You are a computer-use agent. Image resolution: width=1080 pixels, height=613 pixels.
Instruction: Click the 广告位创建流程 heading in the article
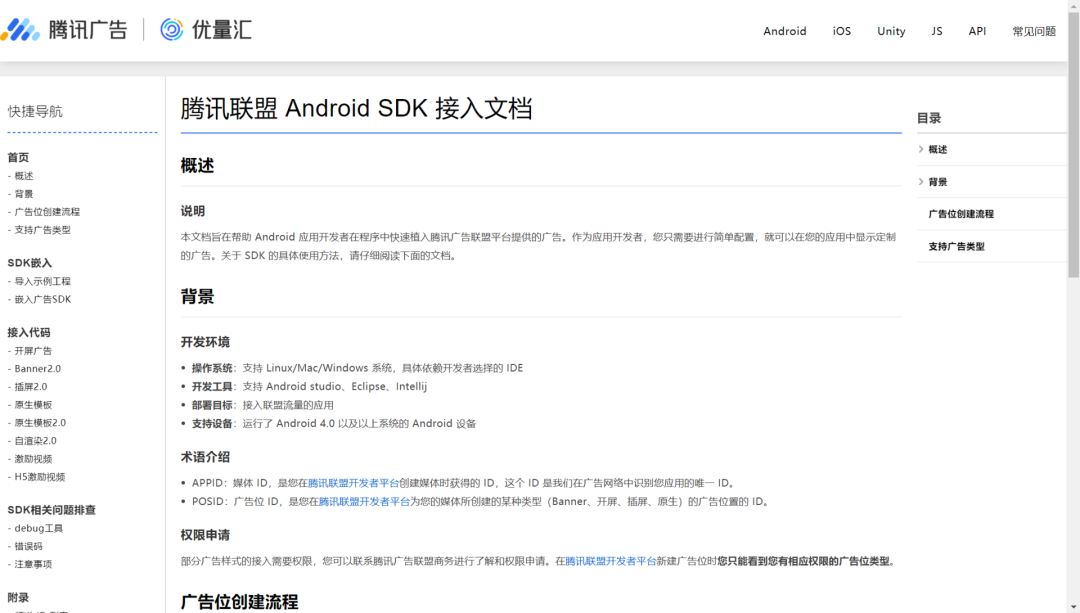click(240, 602)
